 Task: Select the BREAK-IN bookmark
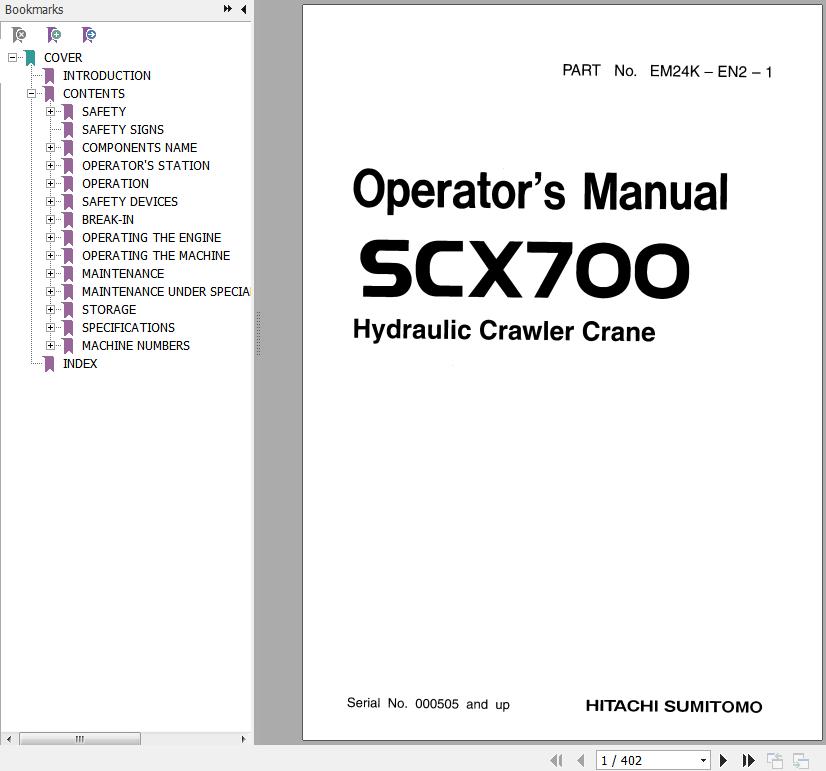(108, 220)
